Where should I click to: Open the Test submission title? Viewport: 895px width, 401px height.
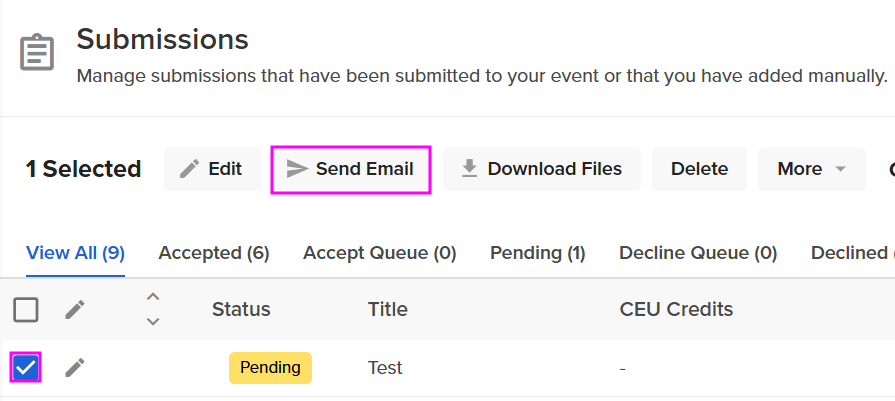pyautogui.click(x=385, y=368)
